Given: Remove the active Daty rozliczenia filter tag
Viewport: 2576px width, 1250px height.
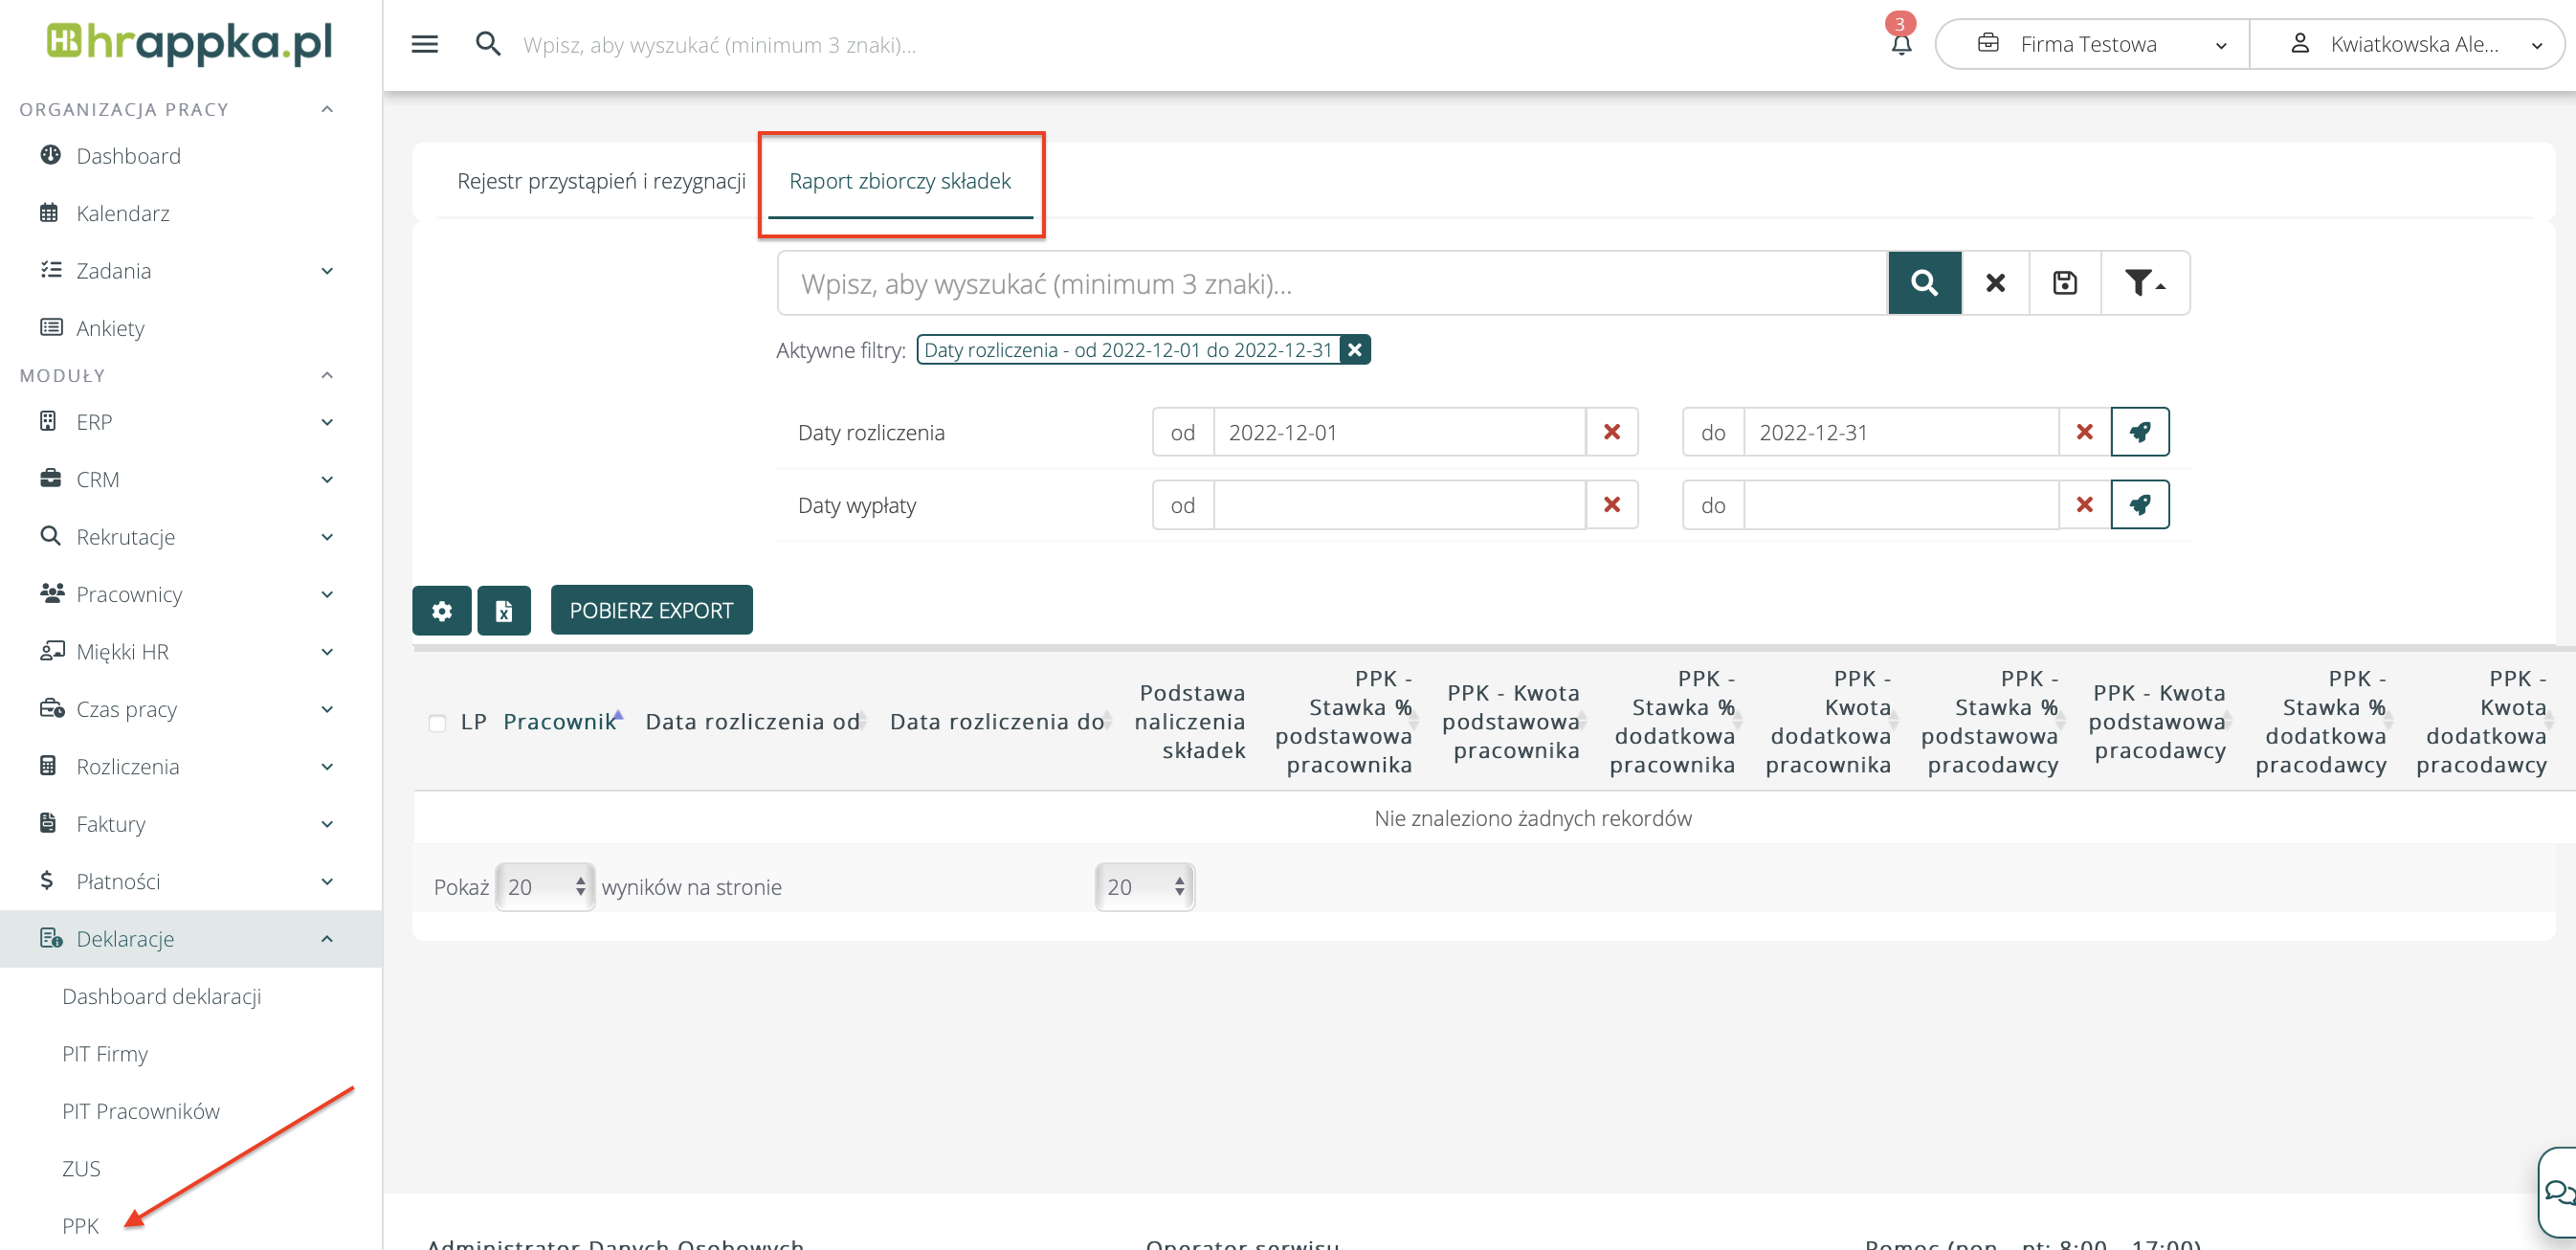Looking at the screenshot, I should click(x=1354, y=350).
